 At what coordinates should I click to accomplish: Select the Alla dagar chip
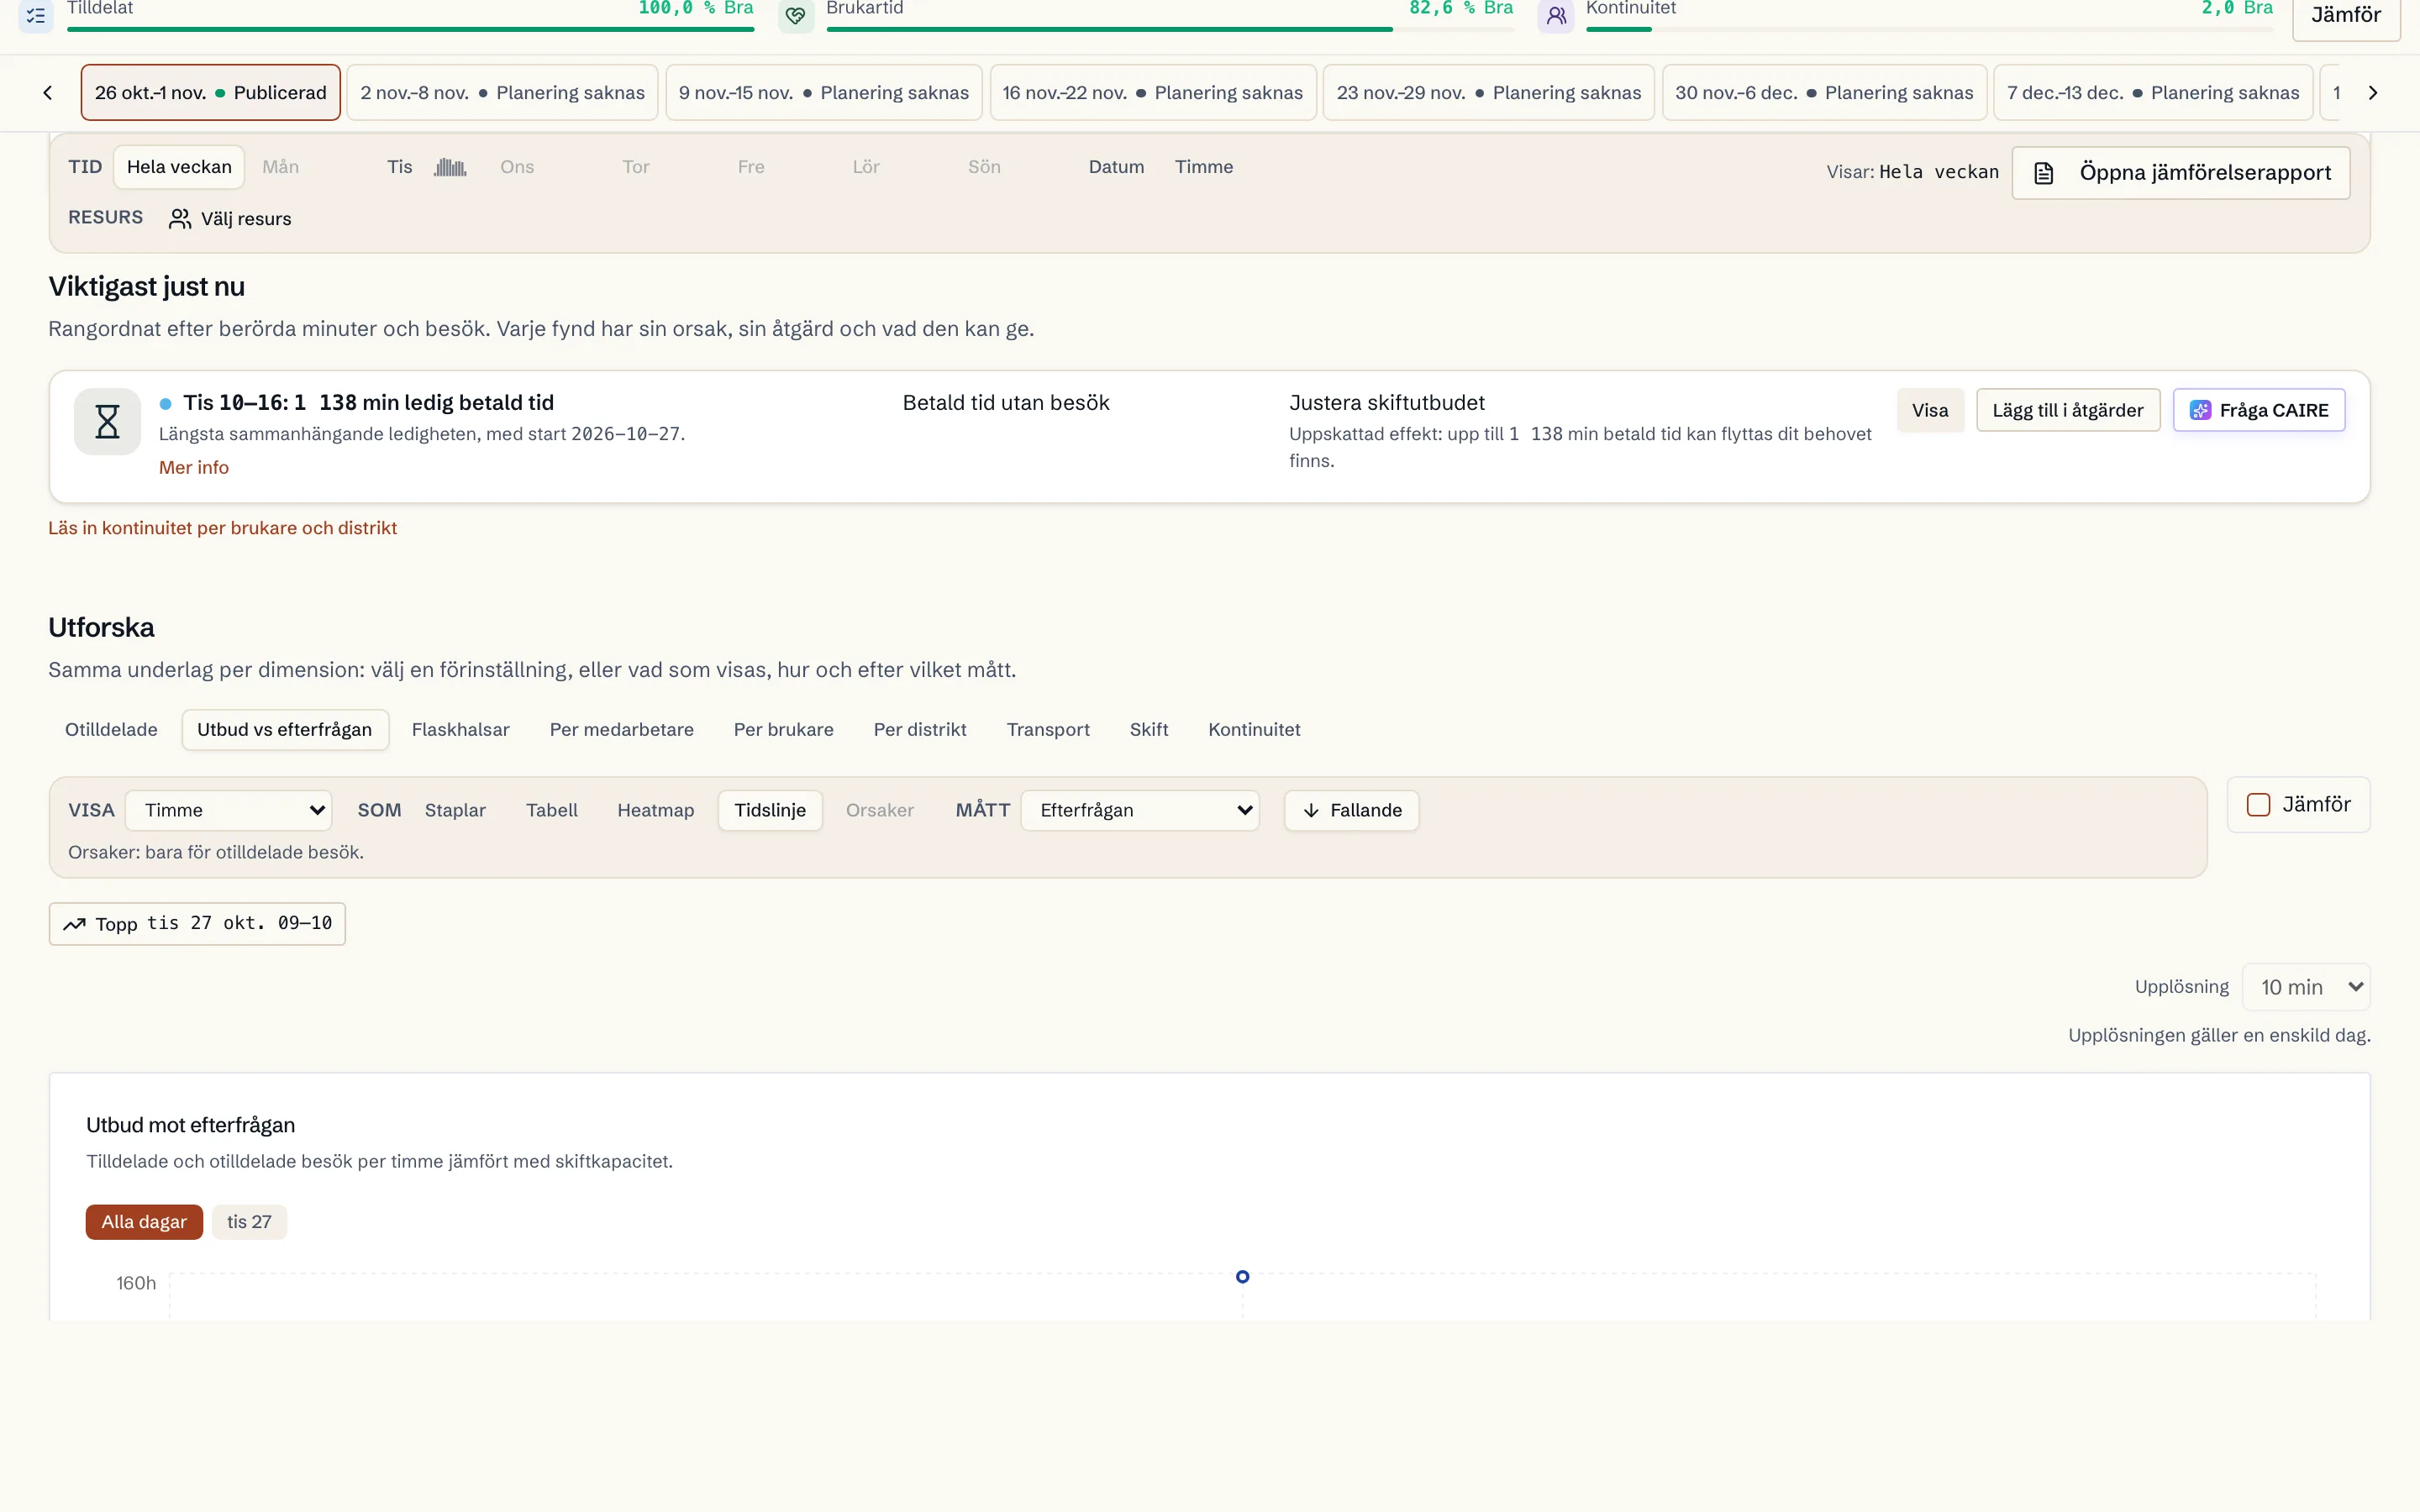[144, 1222]
